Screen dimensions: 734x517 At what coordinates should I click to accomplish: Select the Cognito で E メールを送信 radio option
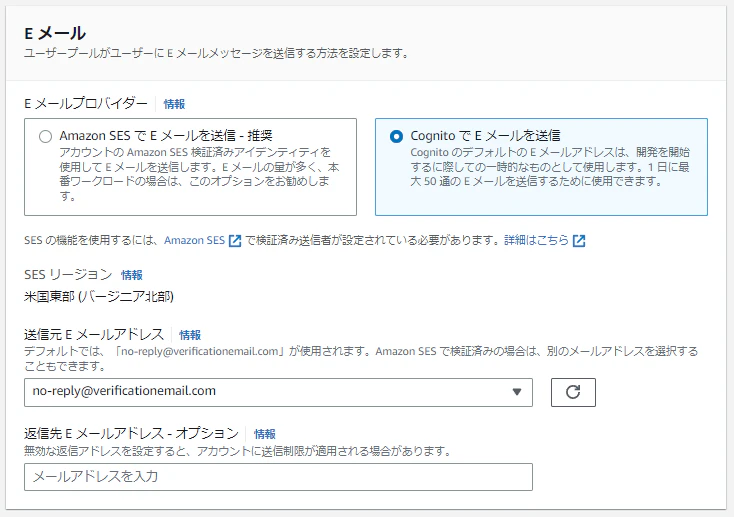pyautogui.click(x=396, y=137)
